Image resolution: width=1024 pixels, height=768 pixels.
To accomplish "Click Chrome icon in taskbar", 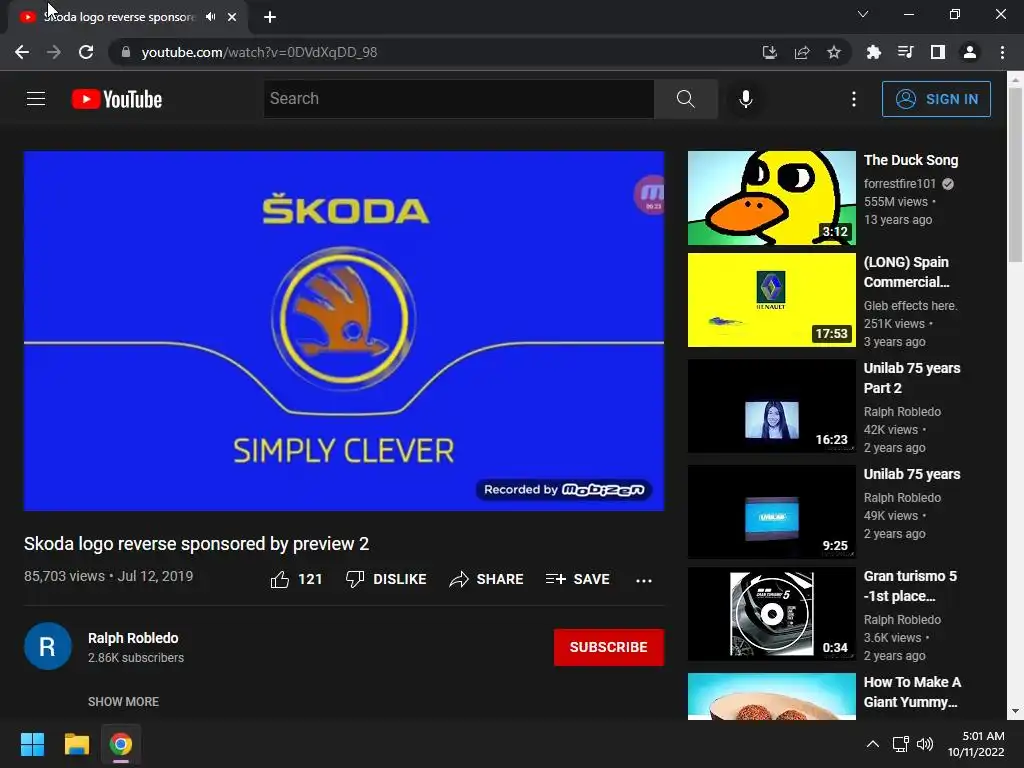I will pyautogui.click(x=121, y=744).
